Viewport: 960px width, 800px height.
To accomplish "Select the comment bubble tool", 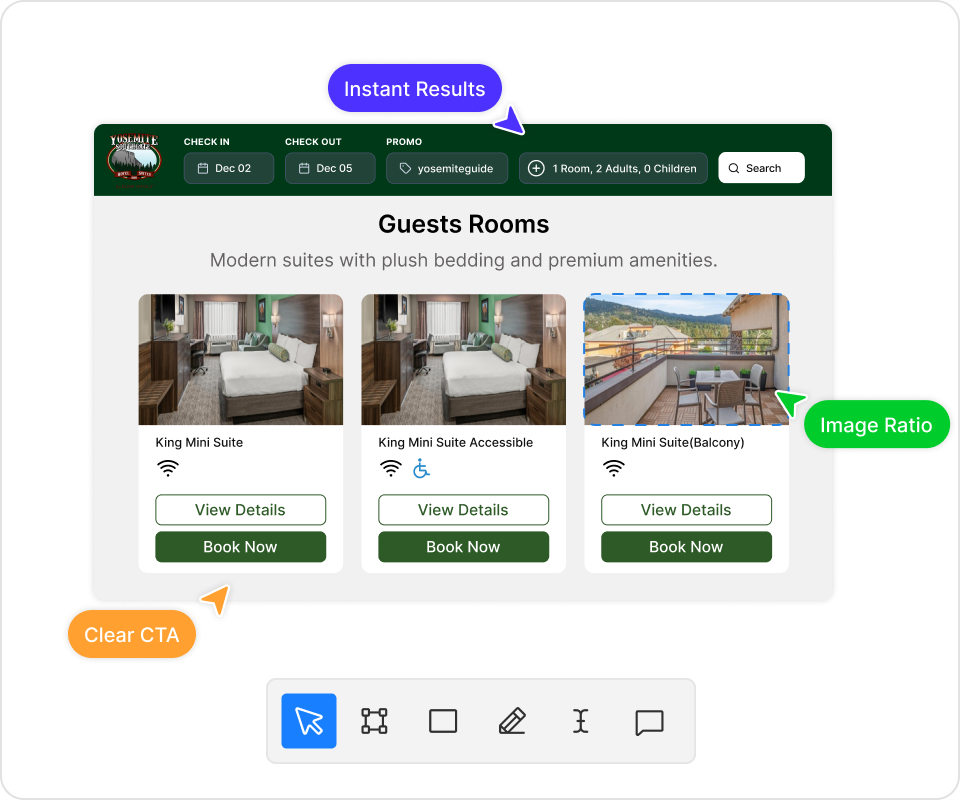I will (649, 722).
